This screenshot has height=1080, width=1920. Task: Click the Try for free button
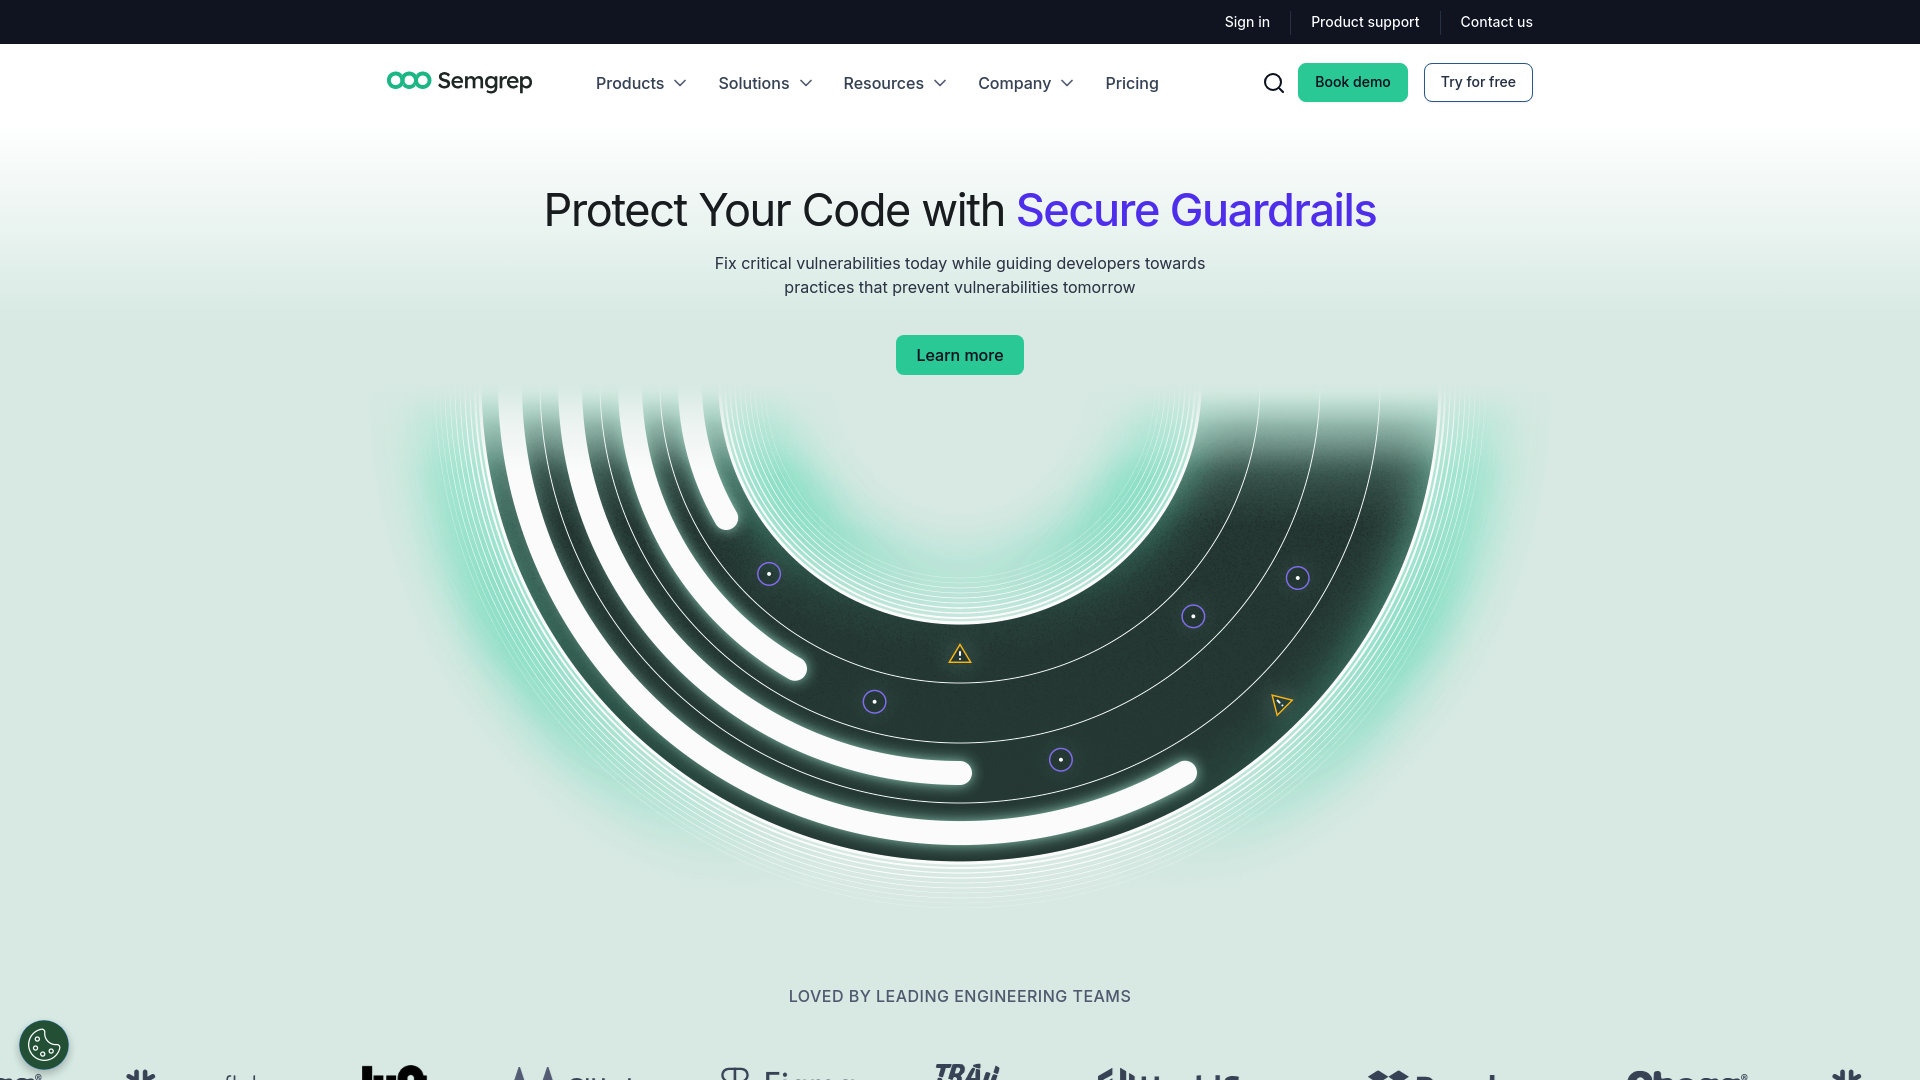(1478, 82)
